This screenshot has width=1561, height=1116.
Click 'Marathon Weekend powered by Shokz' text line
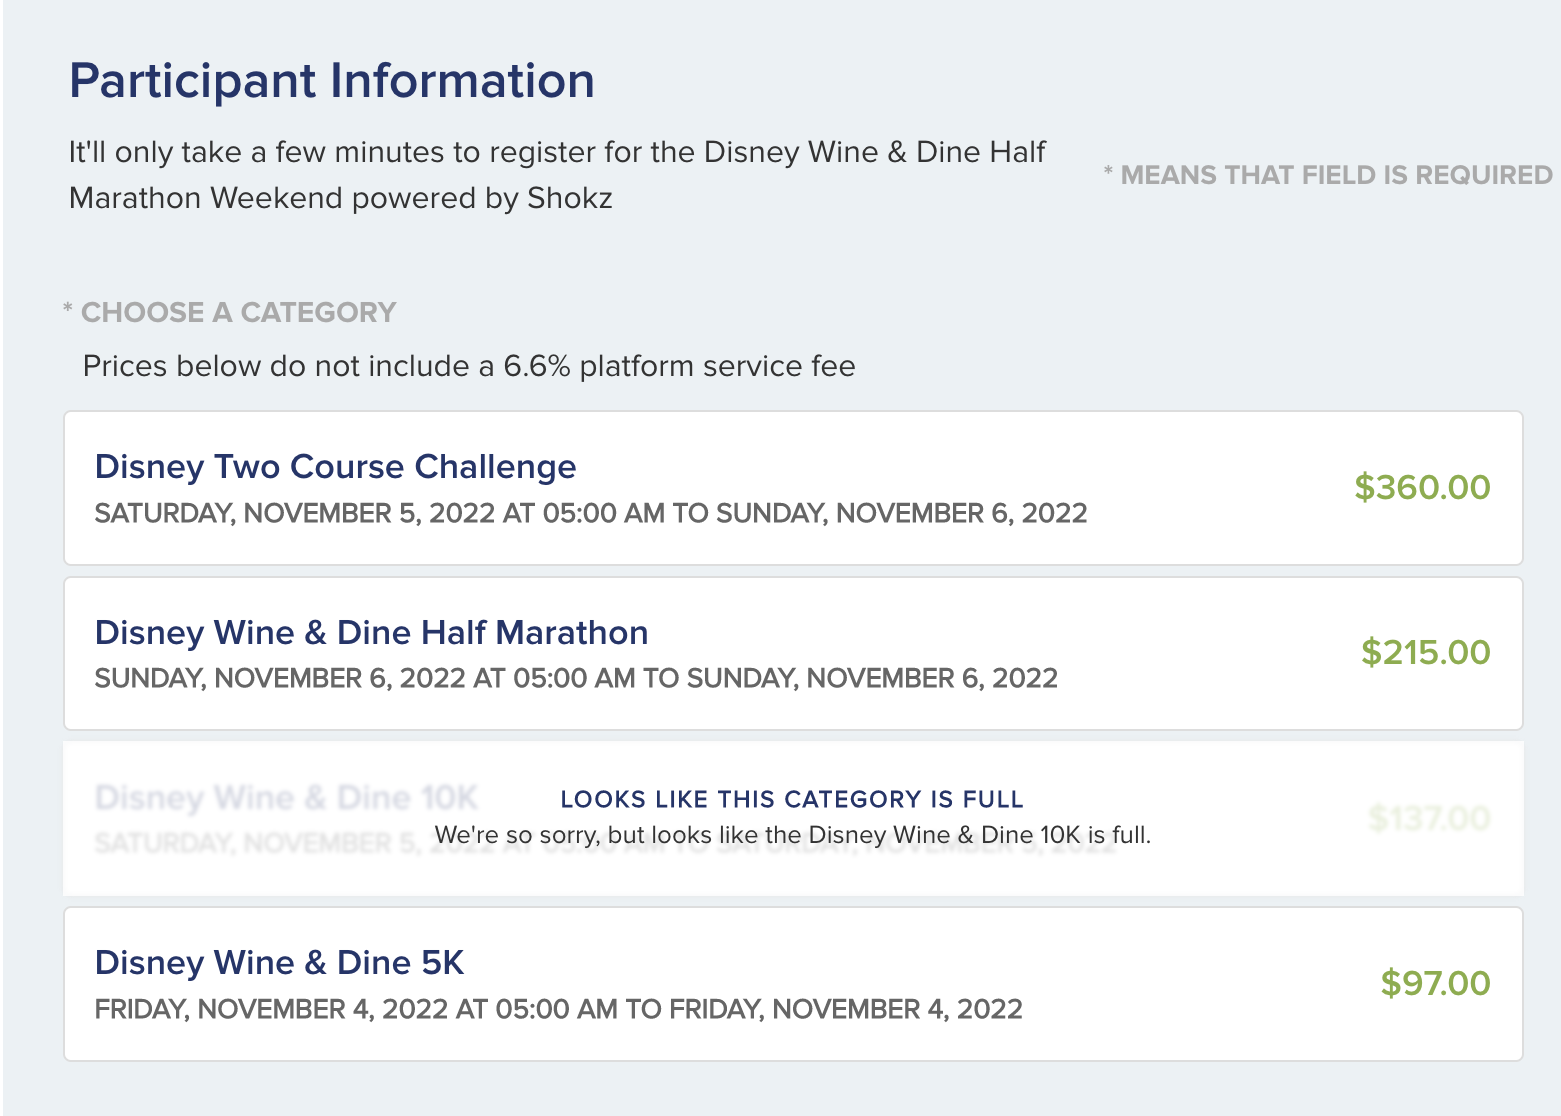[x=340, y=198]
